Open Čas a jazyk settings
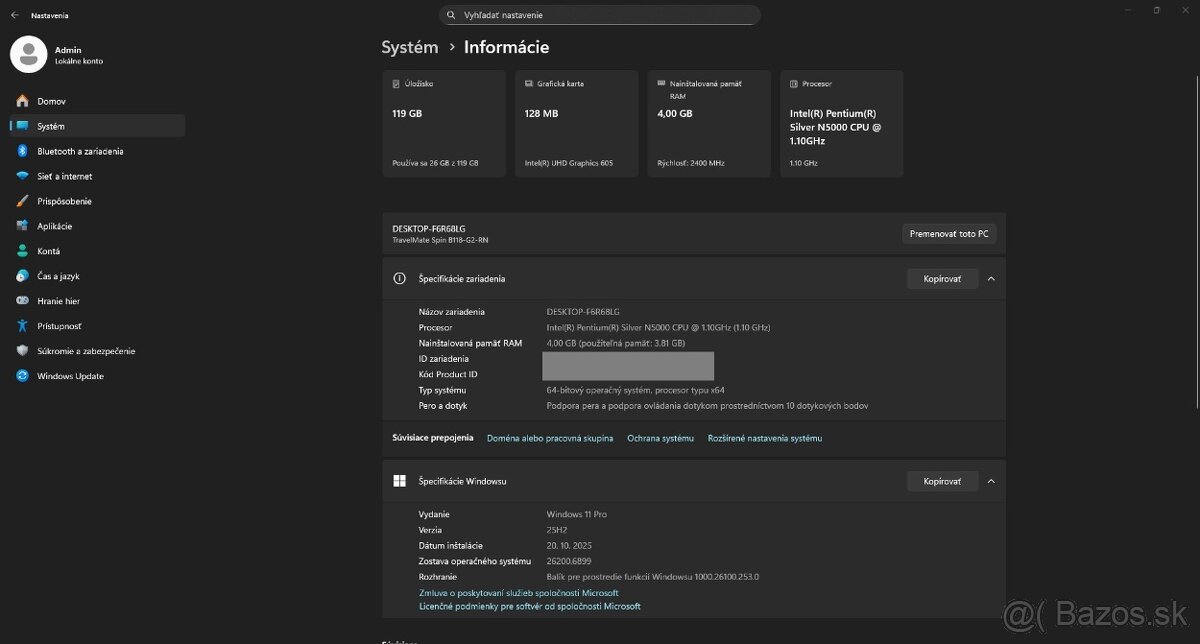This screenshot has height=644, width=1200. tap(58, 276)
